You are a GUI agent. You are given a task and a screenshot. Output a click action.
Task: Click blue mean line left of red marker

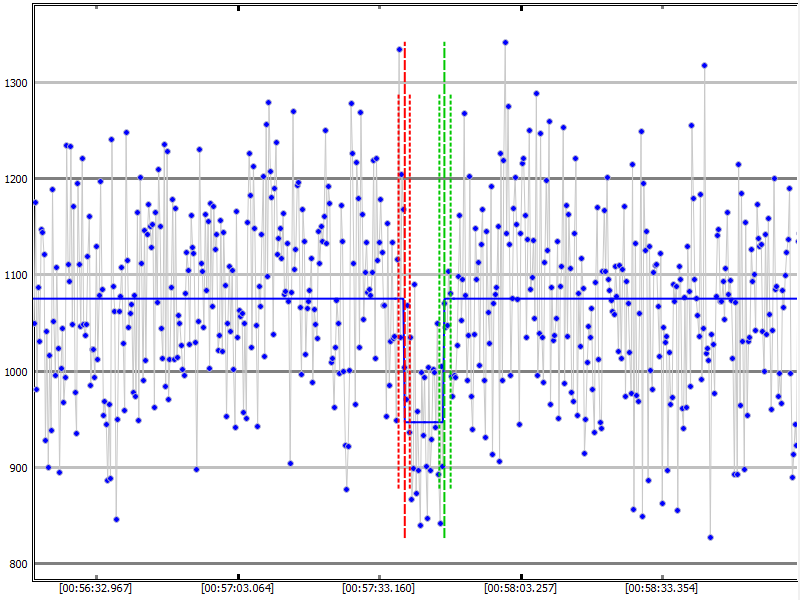pyautogui.click(x=200, y=298)
